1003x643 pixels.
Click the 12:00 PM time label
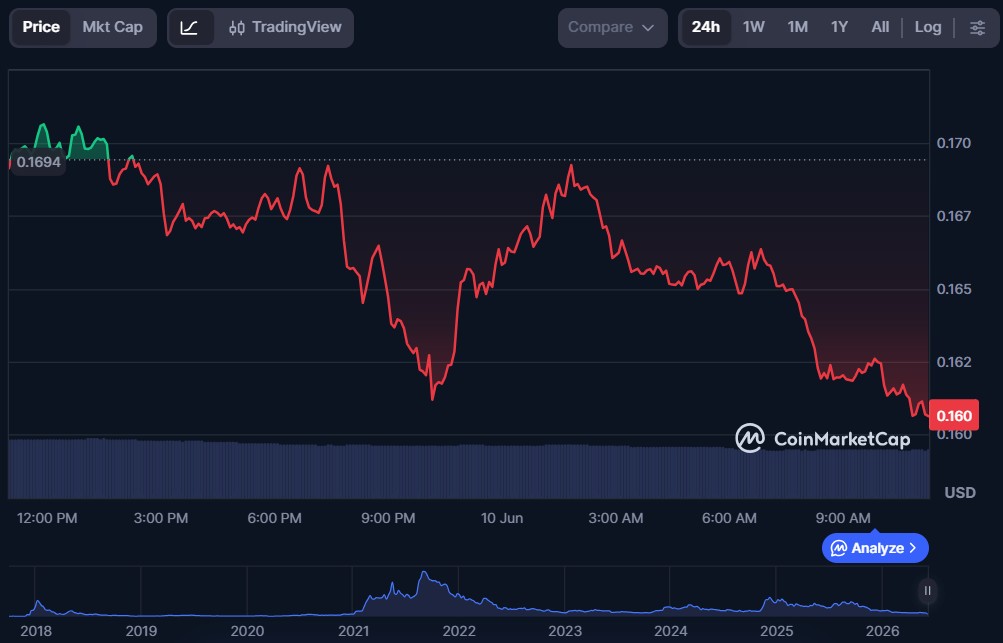[47, 518]
